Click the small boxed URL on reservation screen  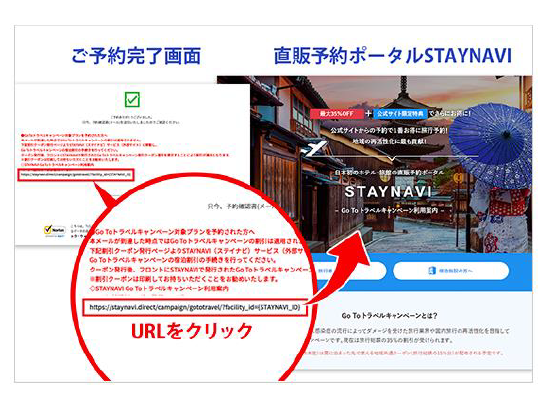coord(76,175)
